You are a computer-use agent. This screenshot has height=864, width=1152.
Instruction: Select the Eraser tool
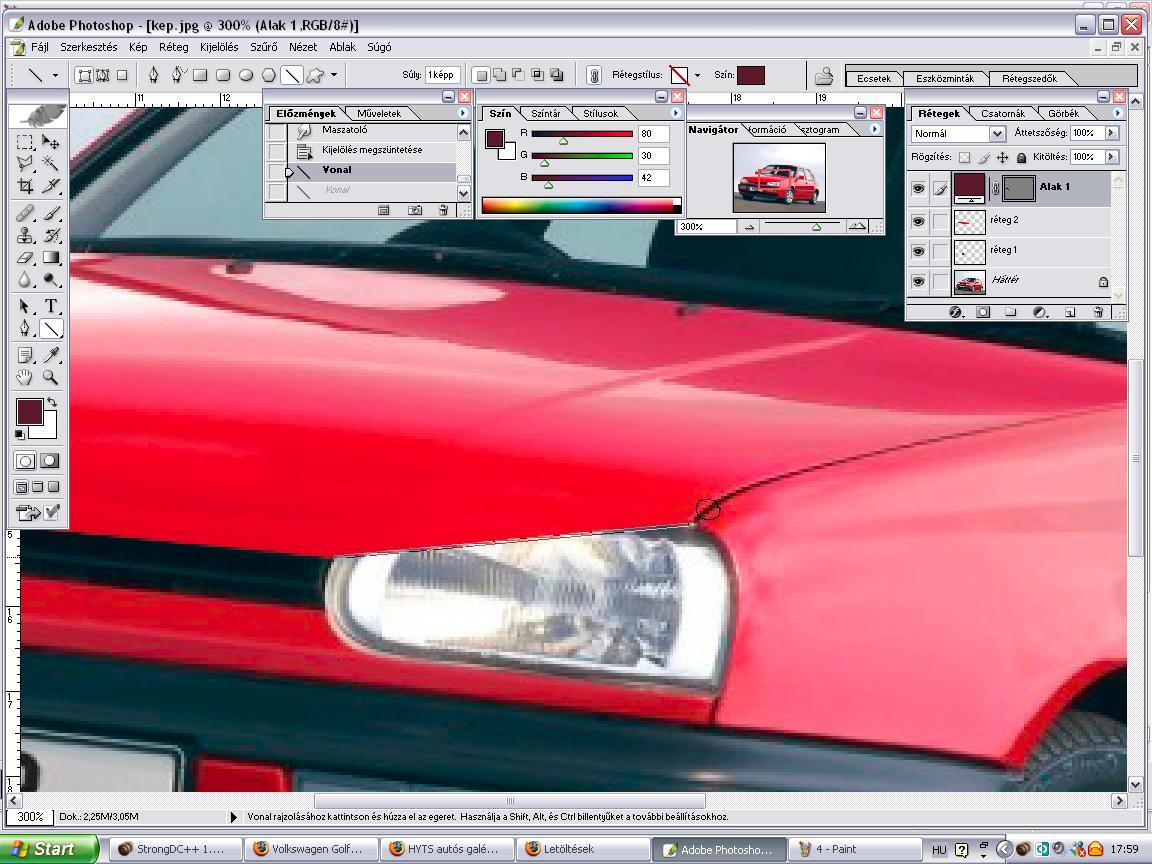26,258
